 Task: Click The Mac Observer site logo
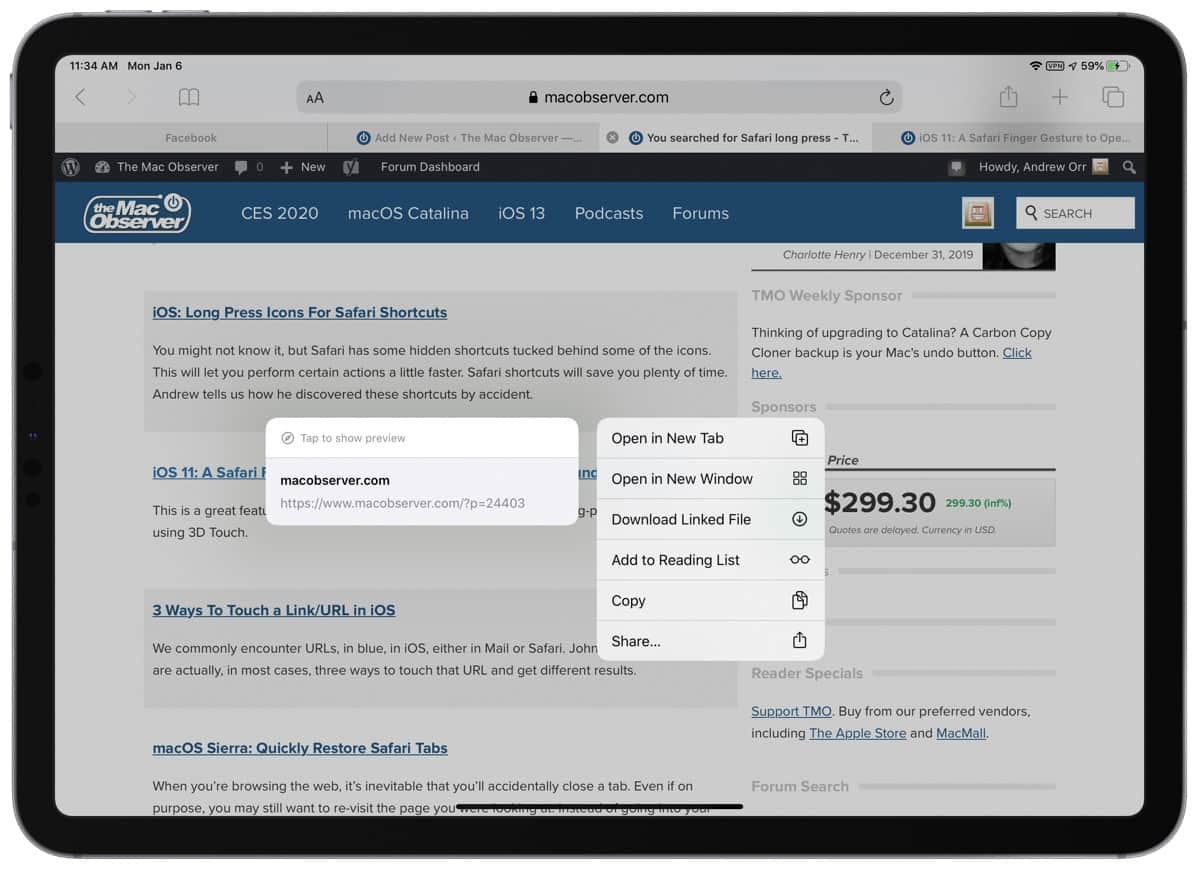pyautogui.click(x=137, y=213)
